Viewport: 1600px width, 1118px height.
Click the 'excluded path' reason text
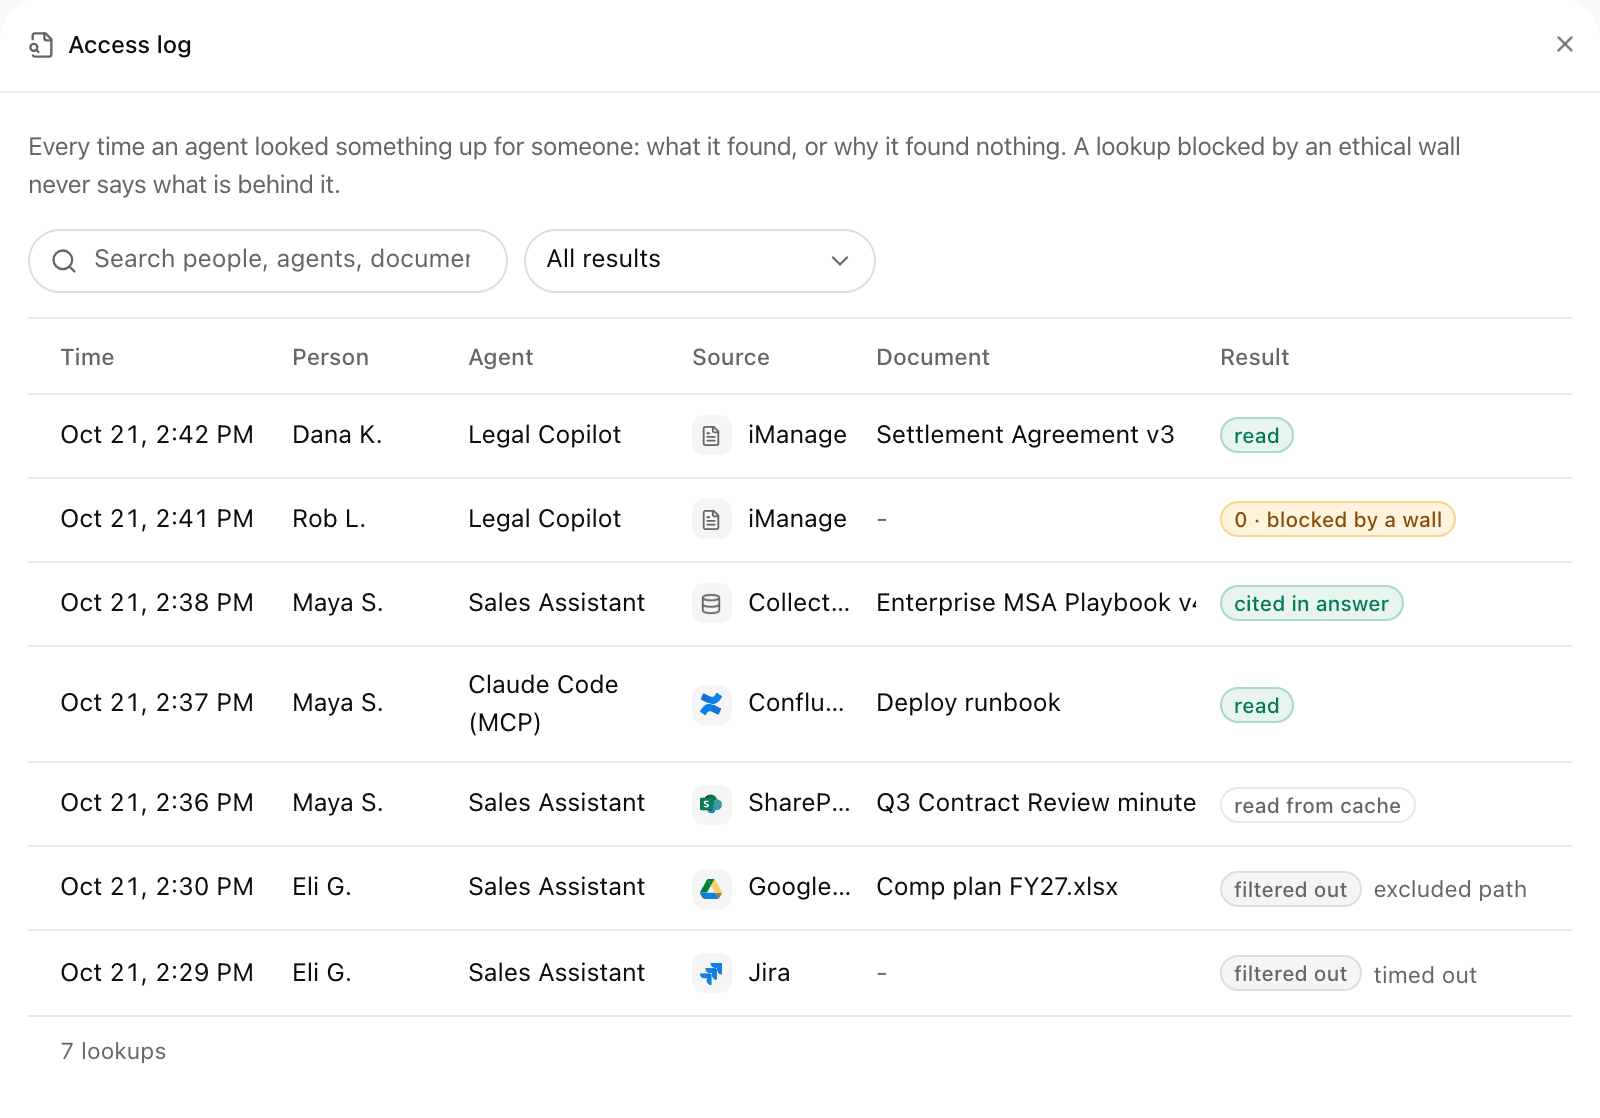[x=1450, y=889]
